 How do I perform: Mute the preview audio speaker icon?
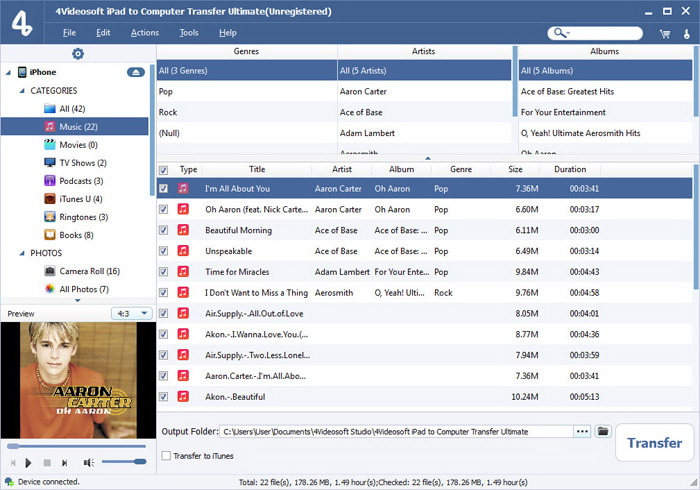(89, 462)
